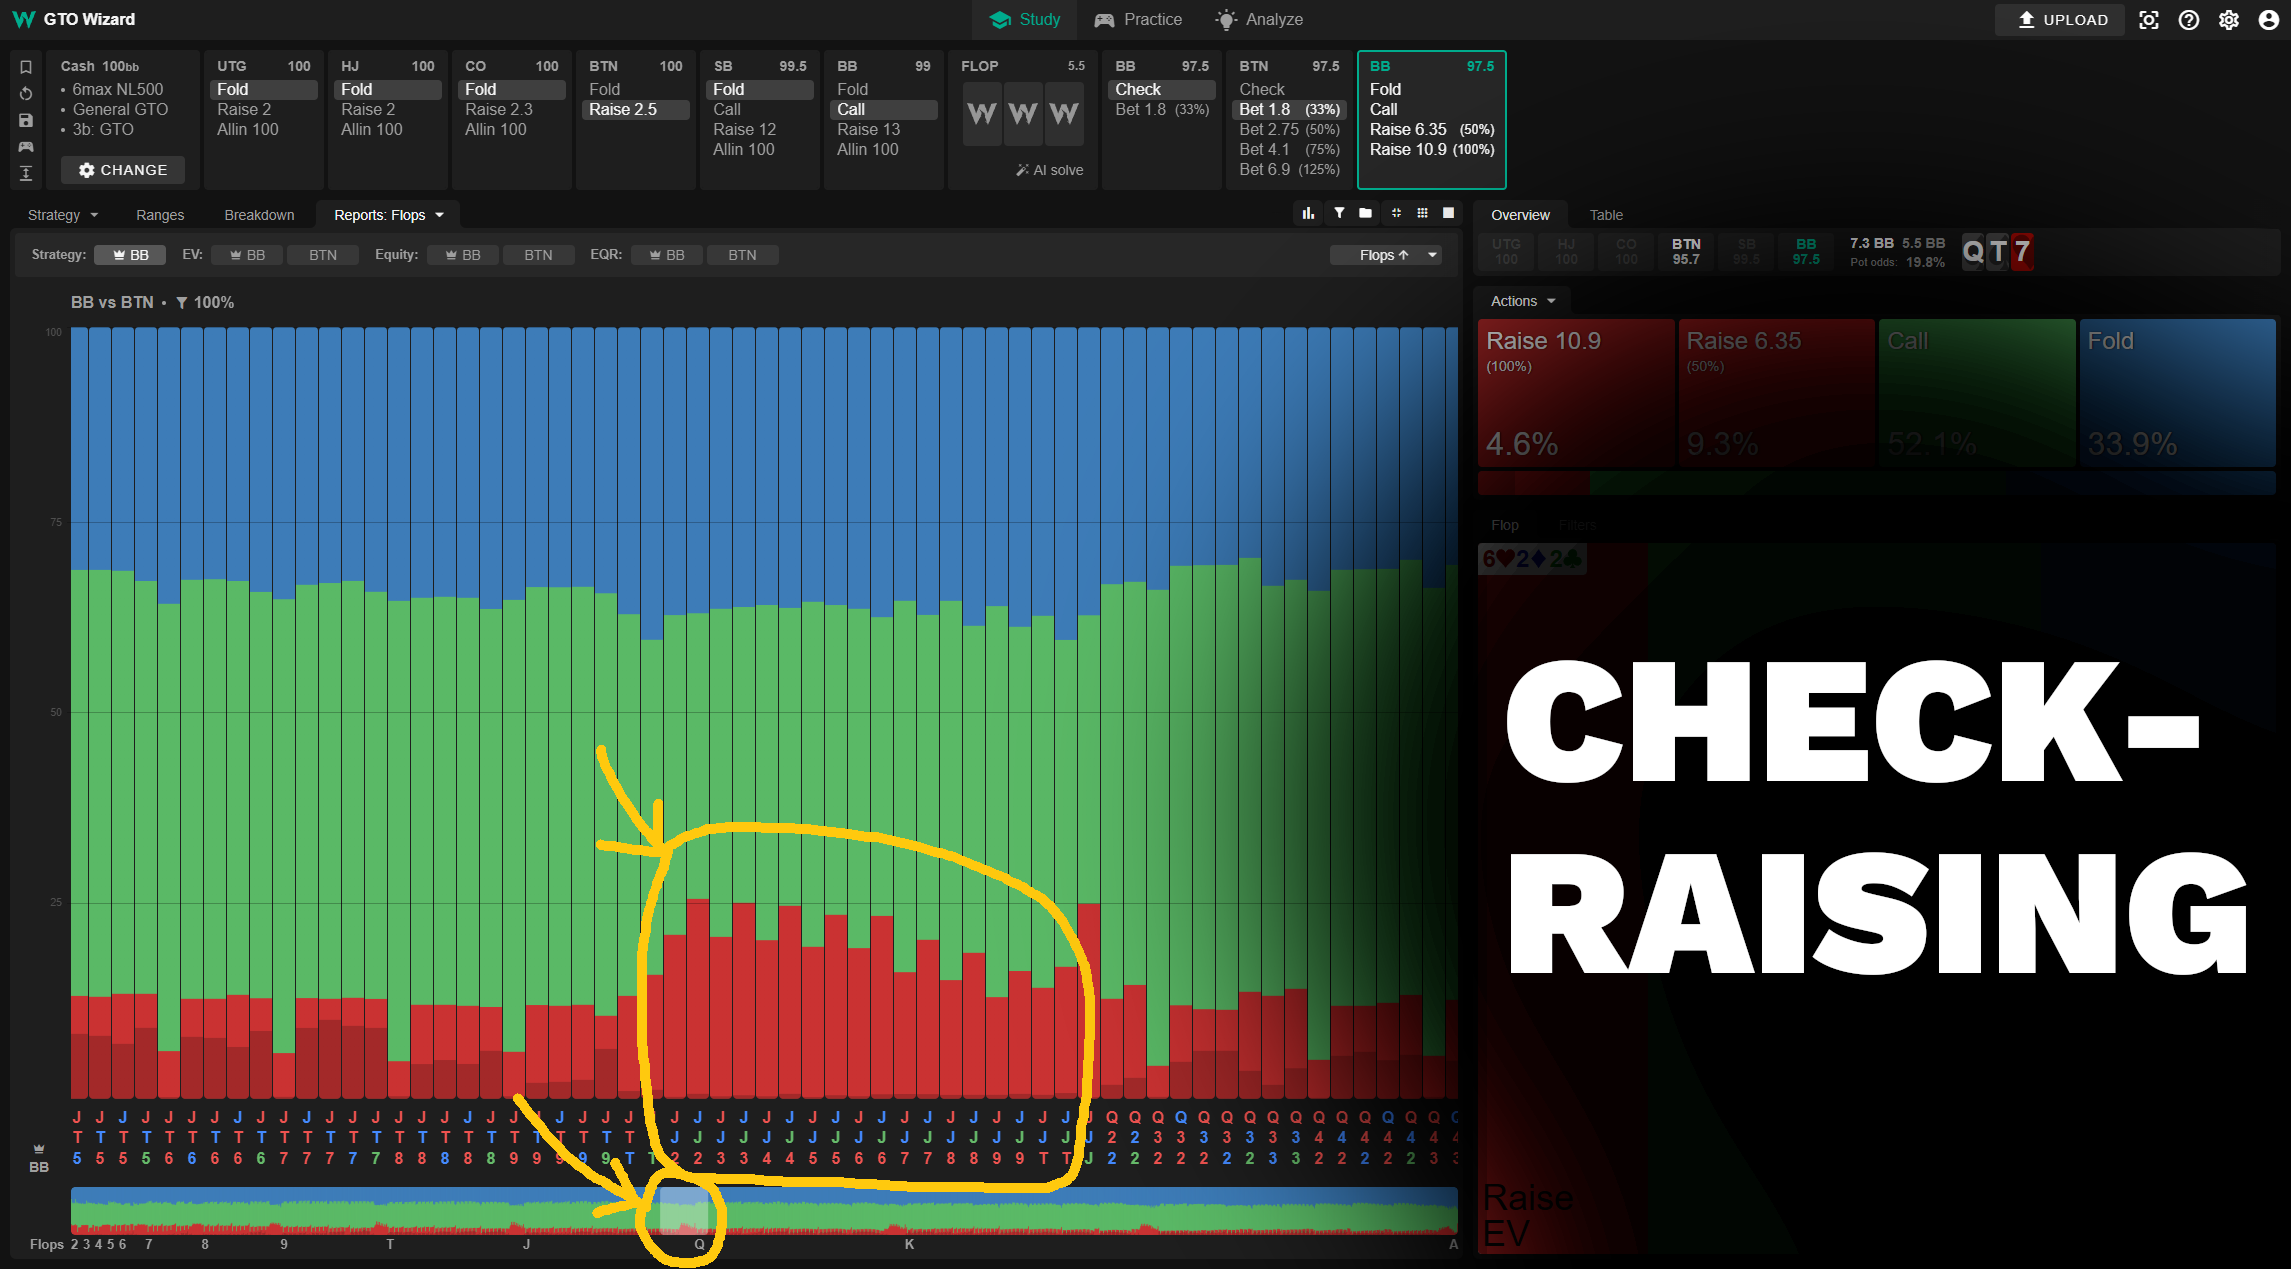Open the Strategy dropdown
Screen dimensions: 2291x1269
63,215
